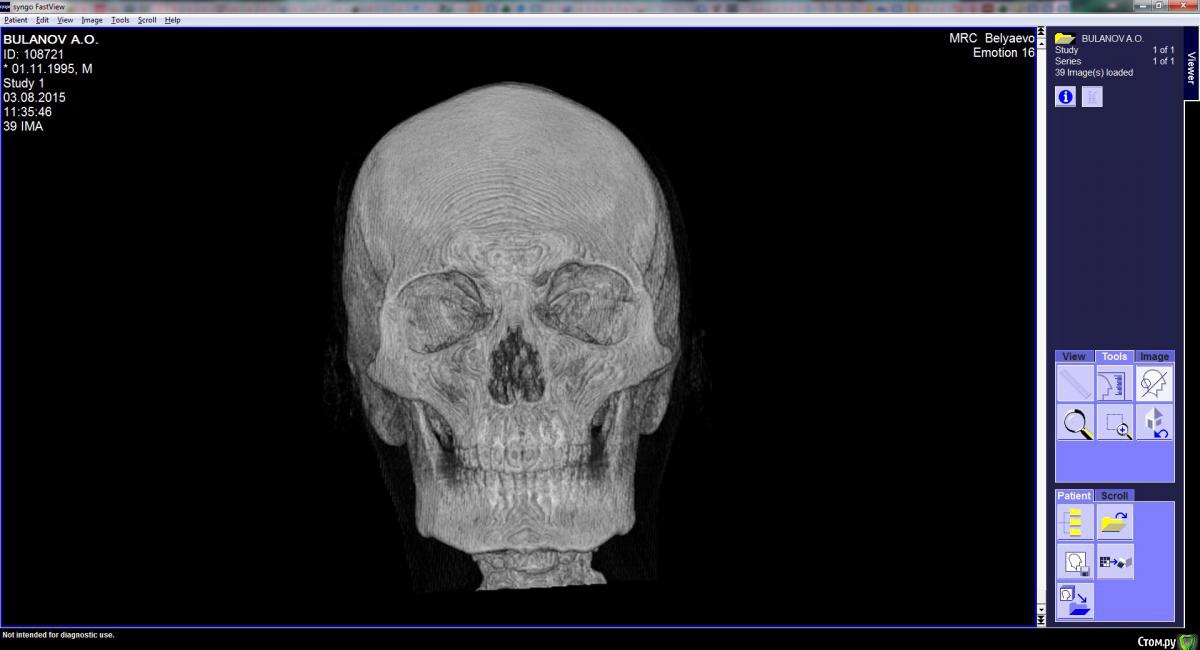Open the Patient menu in menu bar
Viewport: 1200px width, 650px height.
click(15, 20)
